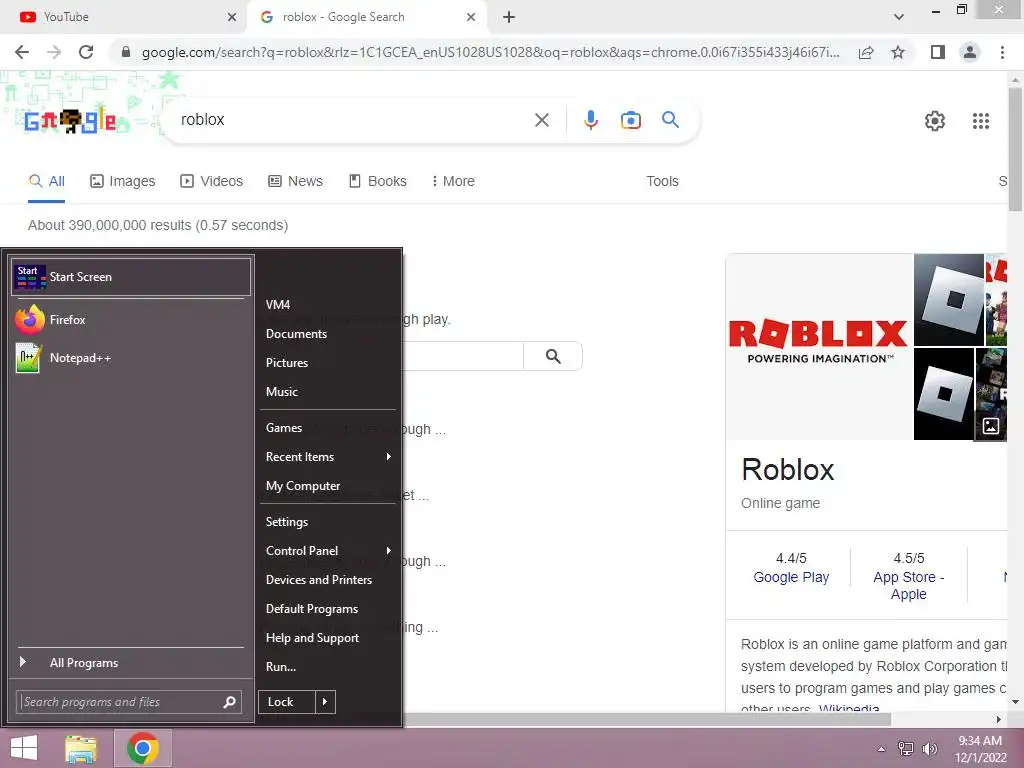Open the Roblox logo thumbnail
The width and height of the screenshot is (1024, 768).
tap(819, 346)
